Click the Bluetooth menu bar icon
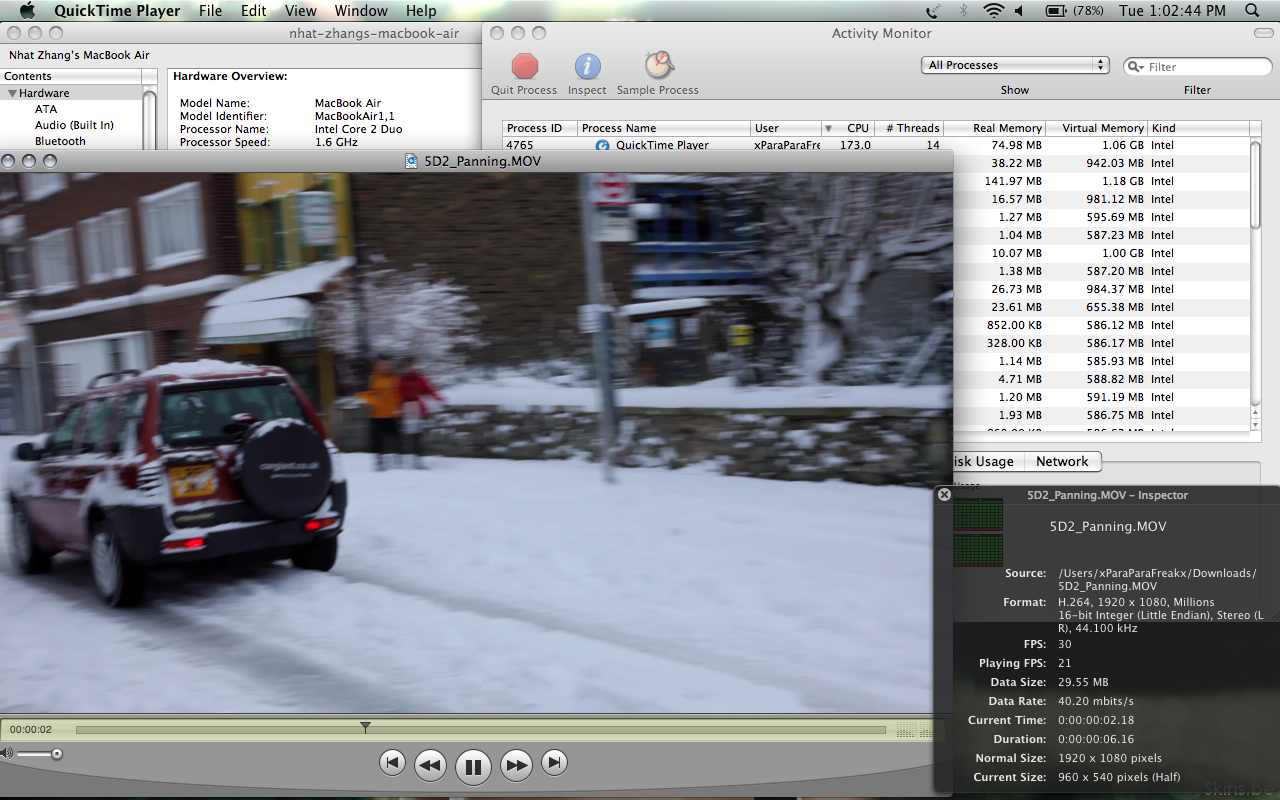The image size is (1280, 800). 963,11
